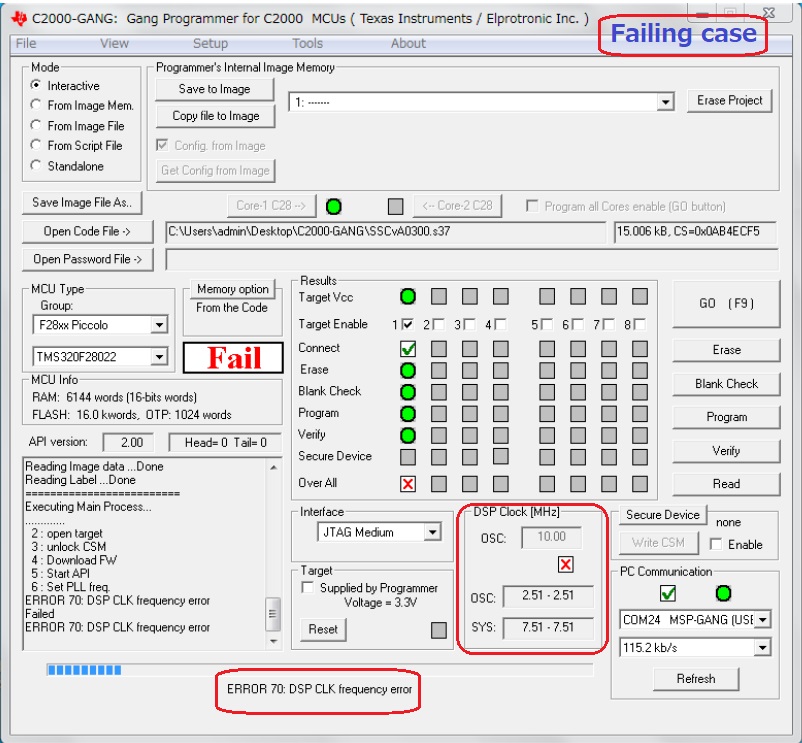The width and height of the screenshot is (802, 743).
Task: Click the GO (F9) button
Action: pyautogui.click(x=726, y=304)
